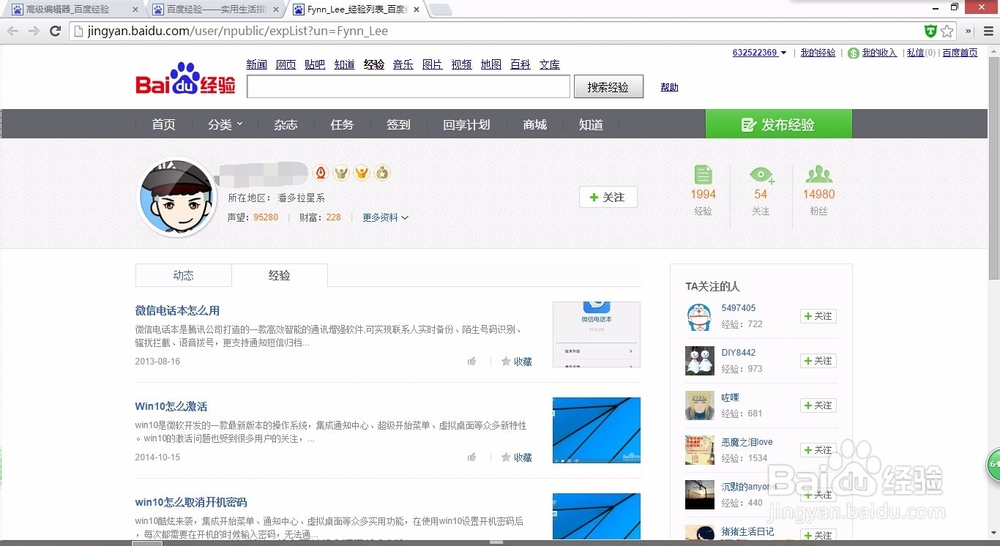The image size is (1000, 546).
Task: Click the user profile avatar picture
Action: tap(177, 197)
